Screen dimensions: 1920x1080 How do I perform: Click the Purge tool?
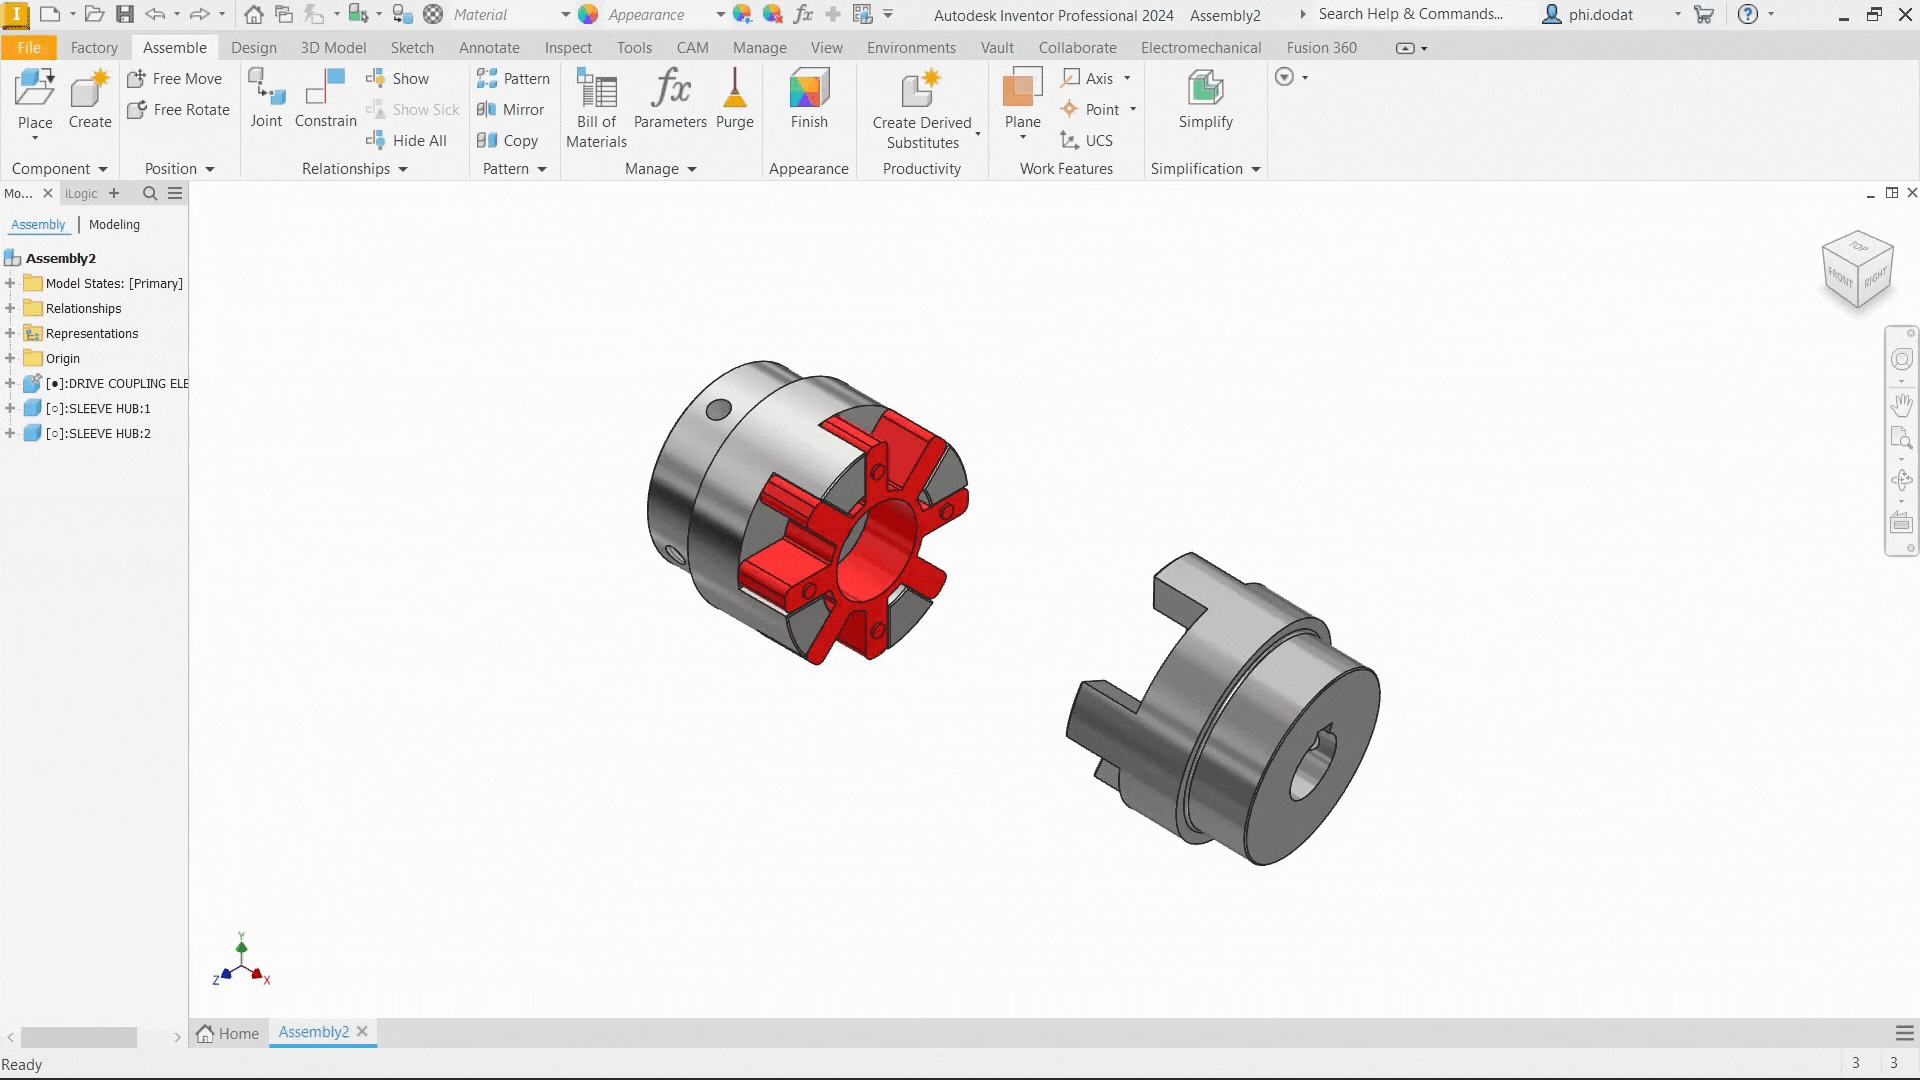735,99
